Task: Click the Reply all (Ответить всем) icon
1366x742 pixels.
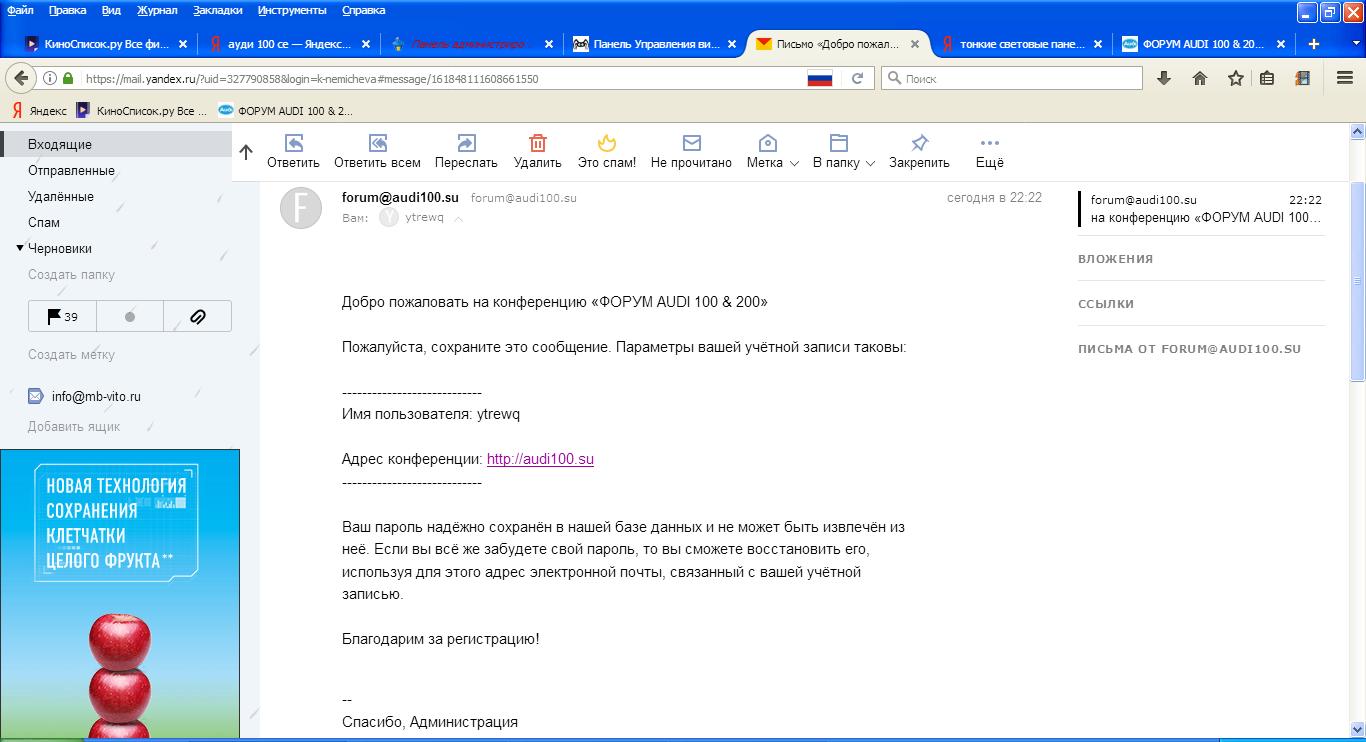Action: point(377,143)
